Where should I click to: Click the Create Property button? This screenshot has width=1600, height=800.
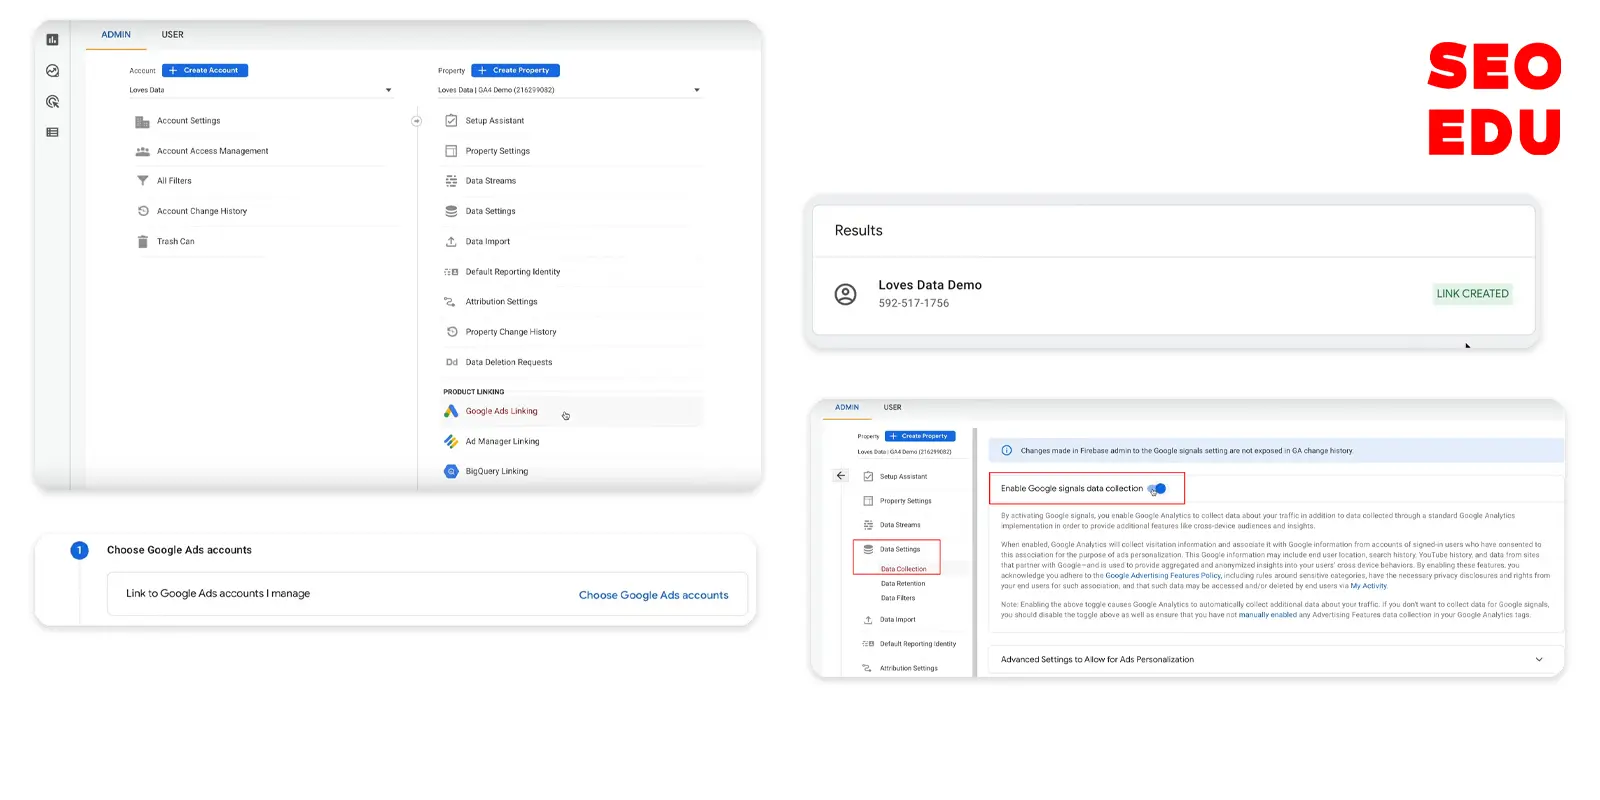[515, 70]
